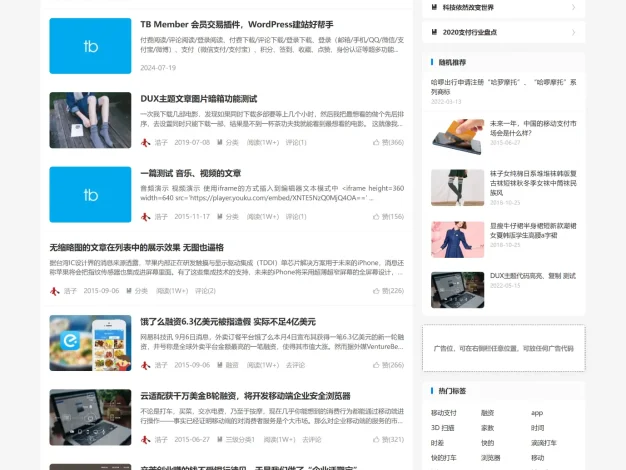Screen dimensions: 626x470
Task: Click 去评论 on the 饿了么融资 post
Action: coord(295,365)
